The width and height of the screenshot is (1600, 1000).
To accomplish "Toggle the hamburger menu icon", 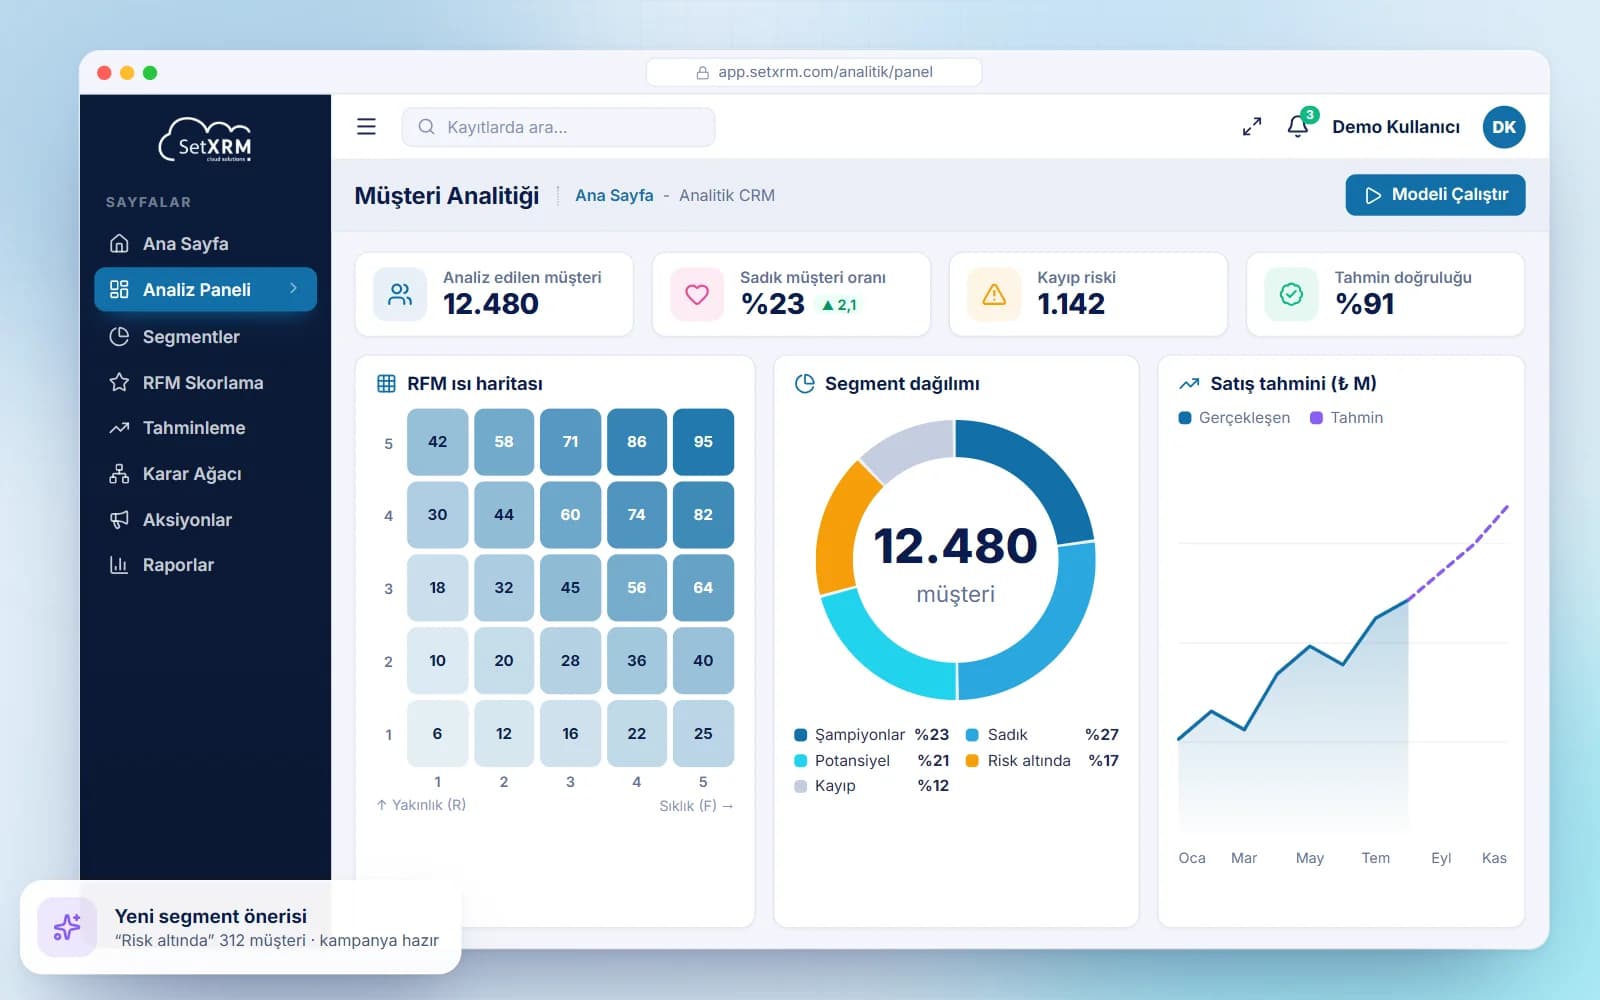I will [x=366, y=127].
